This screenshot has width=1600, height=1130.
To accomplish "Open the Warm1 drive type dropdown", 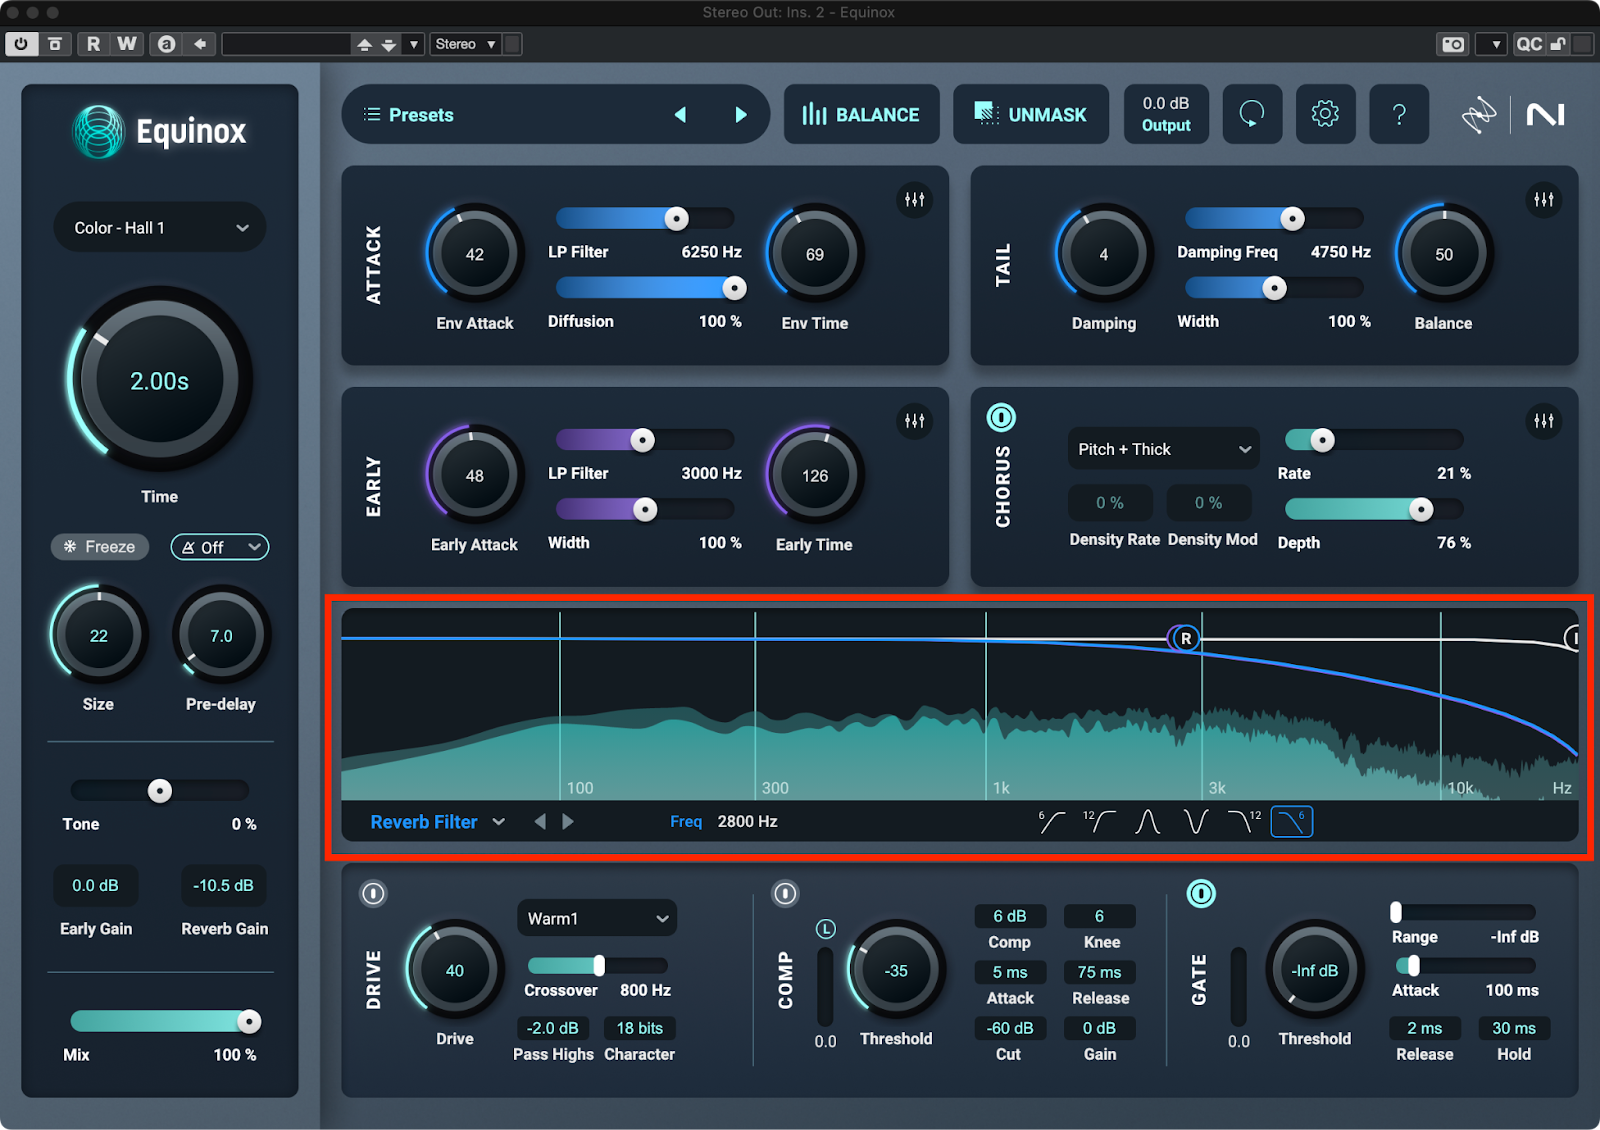I will [x=596, y=918].
